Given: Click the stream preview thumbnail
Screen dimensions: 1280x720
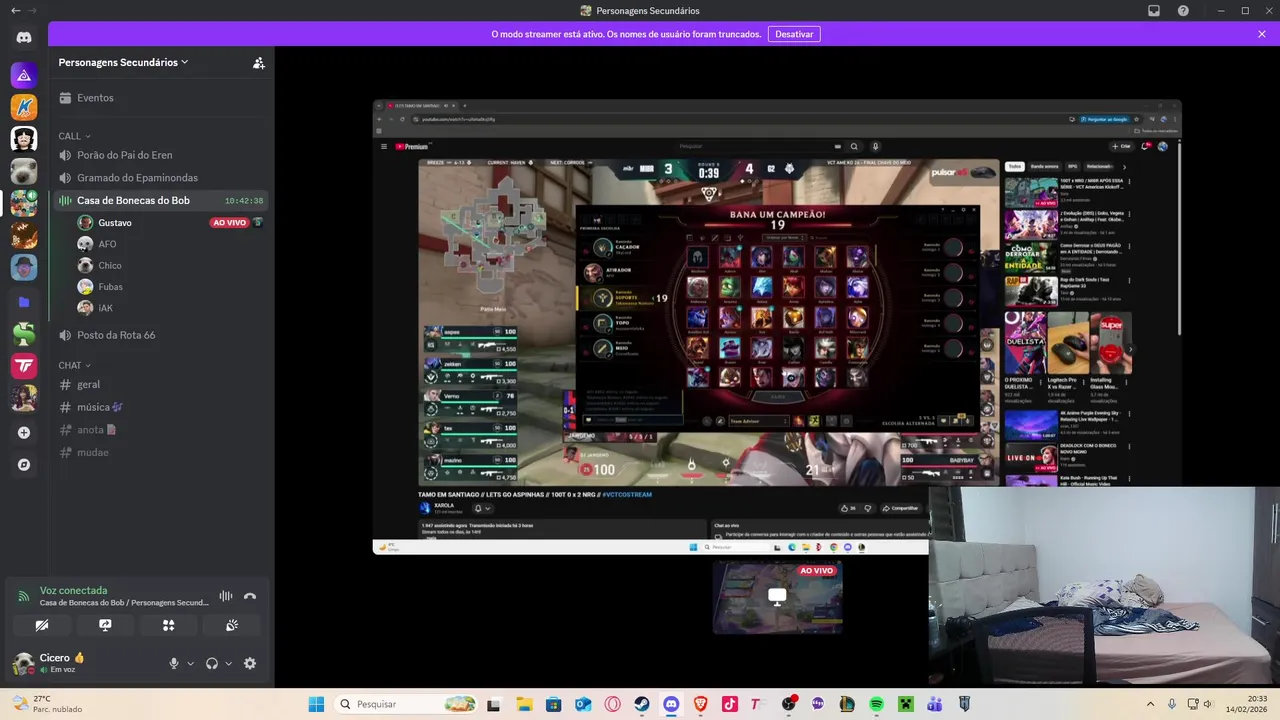Looking at the screenshot, I should (777, 597).
